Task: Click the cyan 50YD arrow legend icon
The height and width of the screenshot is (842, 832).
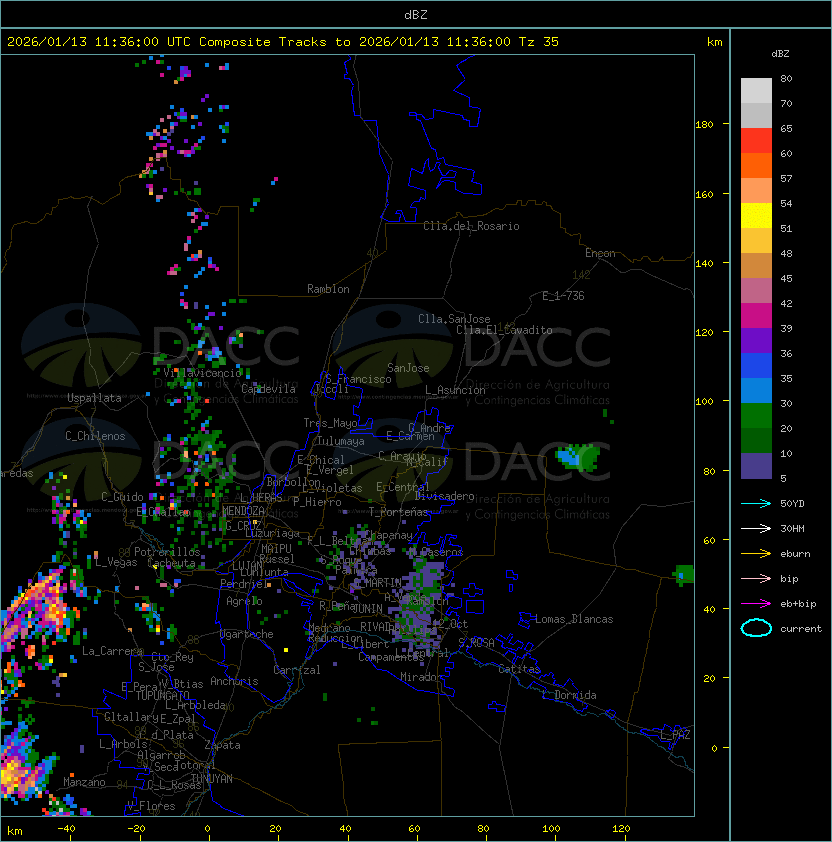Action: (756, 504)
